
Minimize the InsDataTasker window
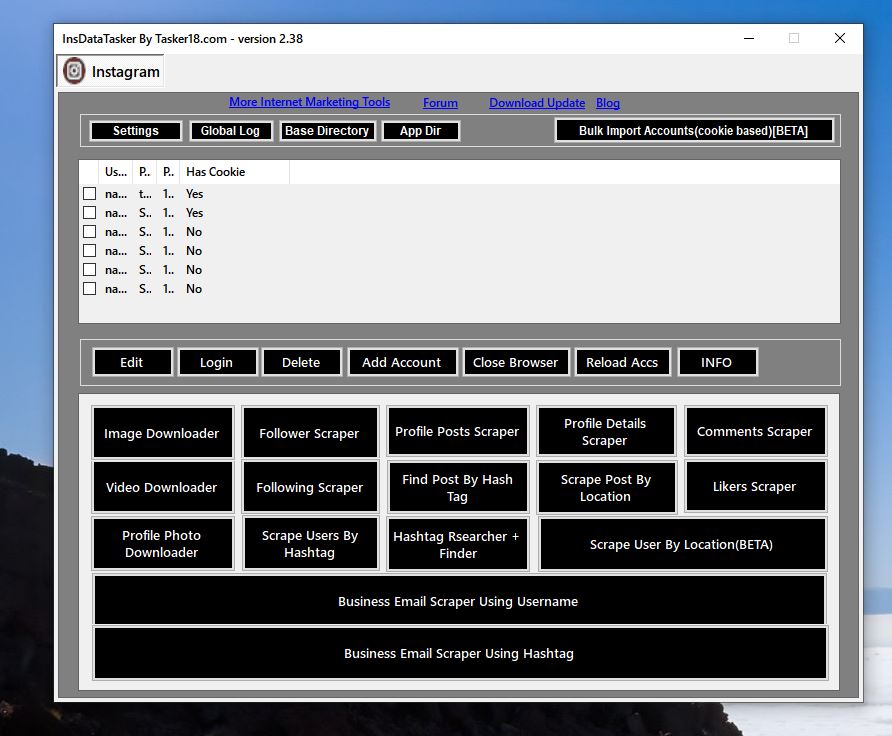(749, 38)
